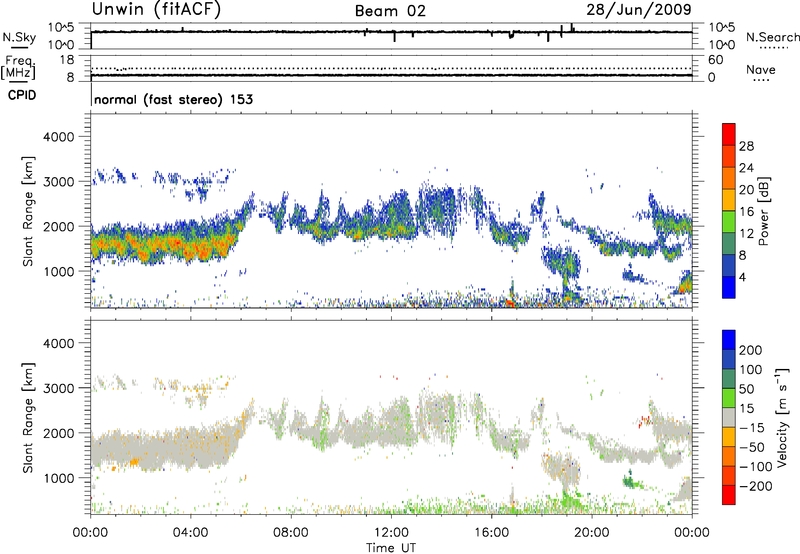Select the gray −15 to 15 Velocity segment

(x=729, y=418)
